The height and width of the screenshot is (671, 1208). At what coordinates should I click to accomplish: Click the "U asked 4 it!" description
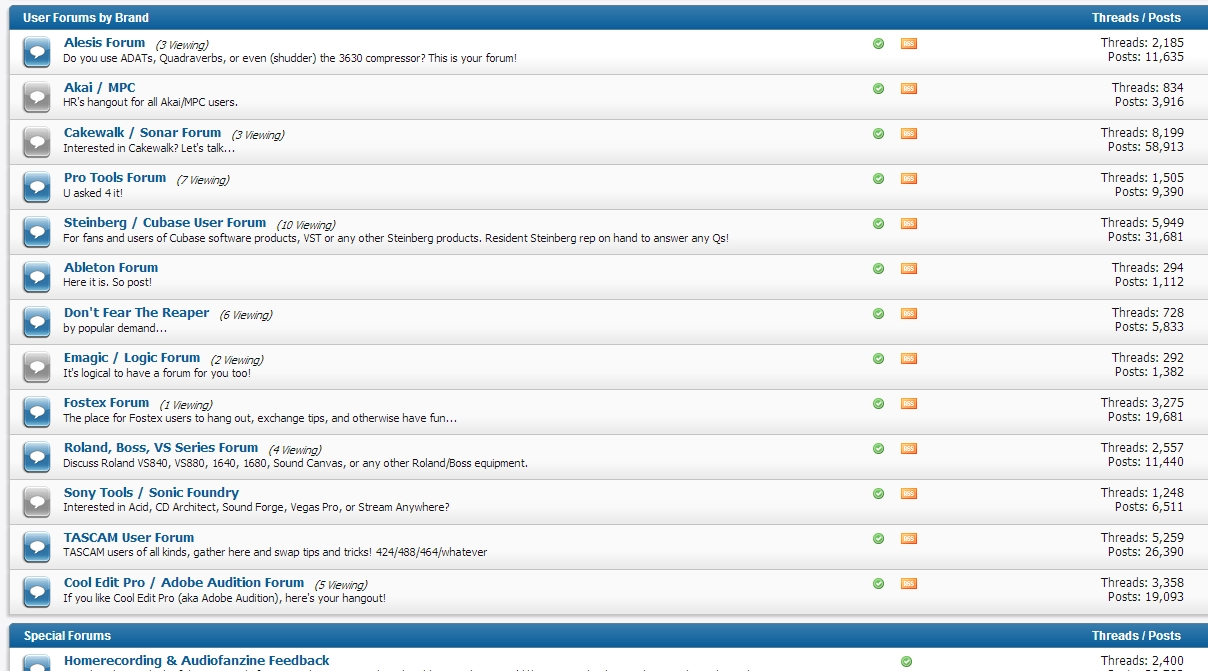click(92, 193)
